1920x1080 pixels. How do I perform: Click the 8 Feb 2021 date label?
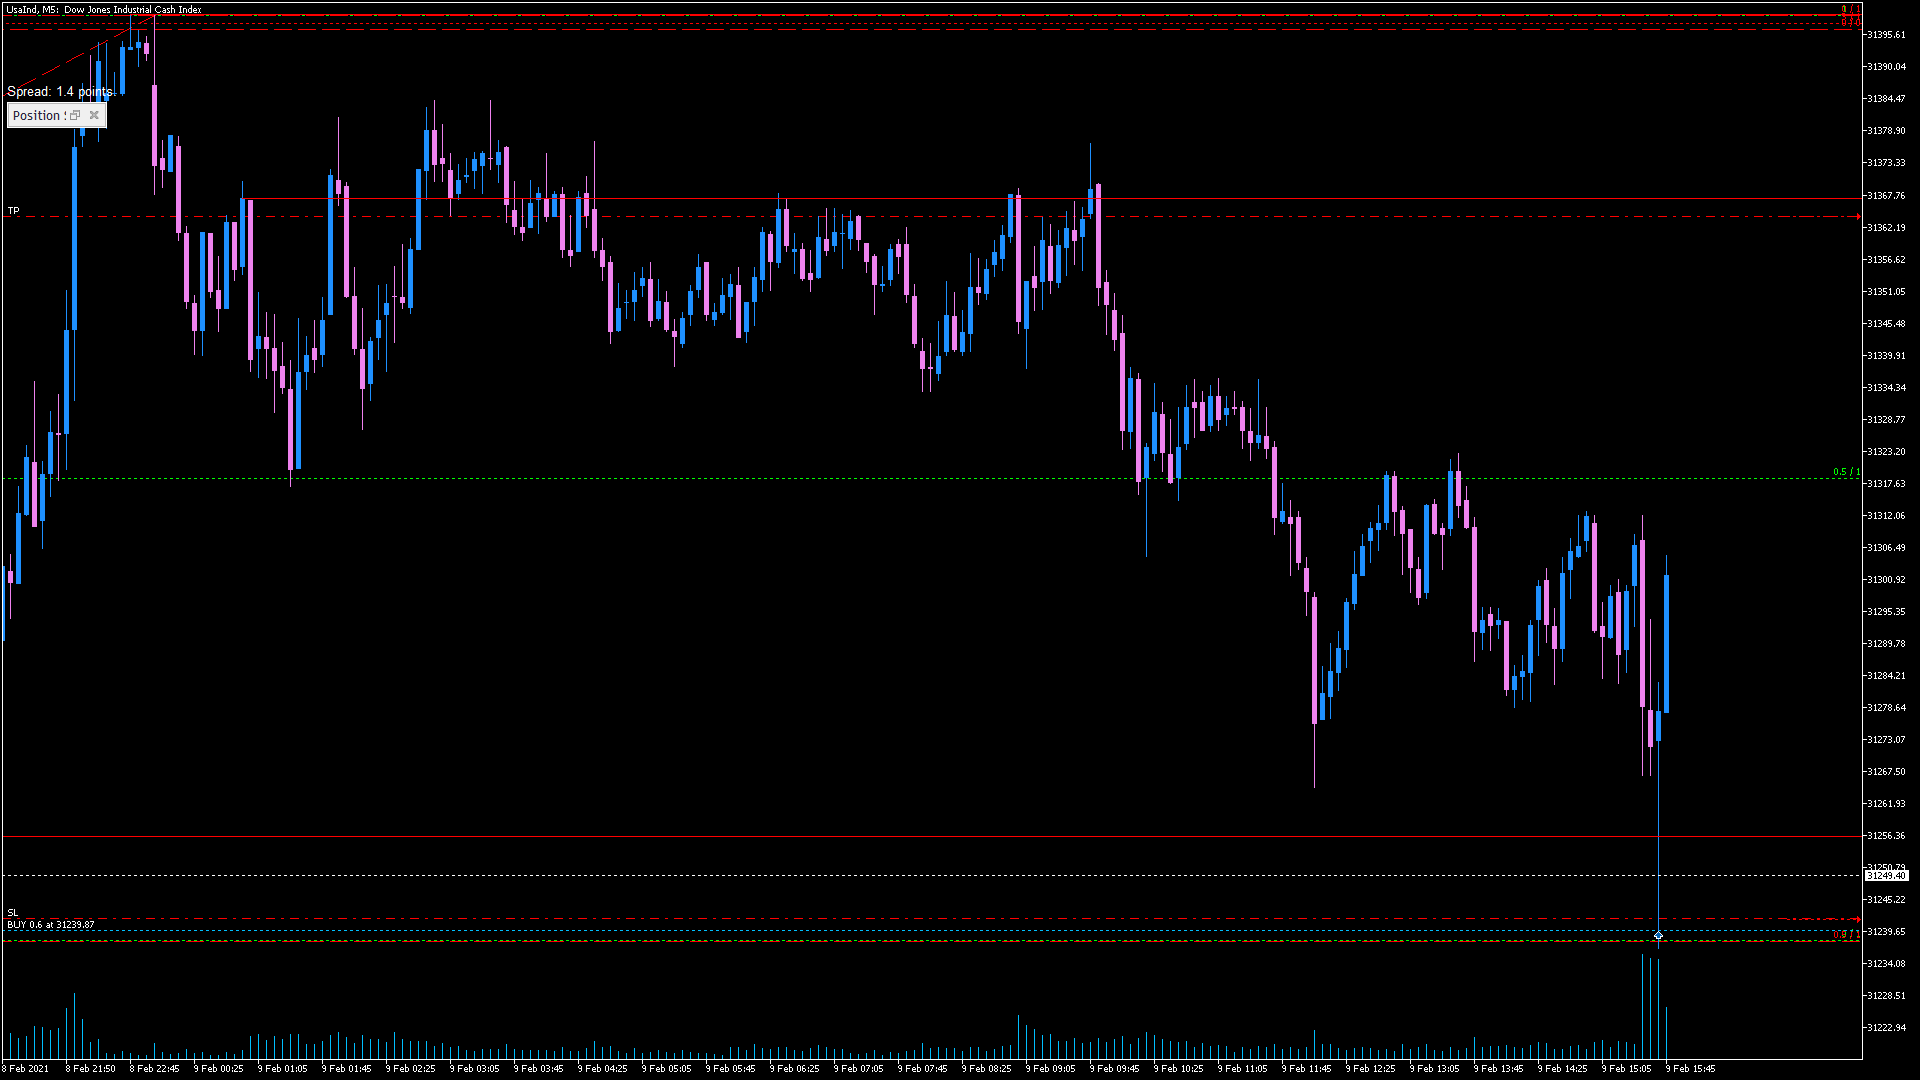pos(25,1068)
